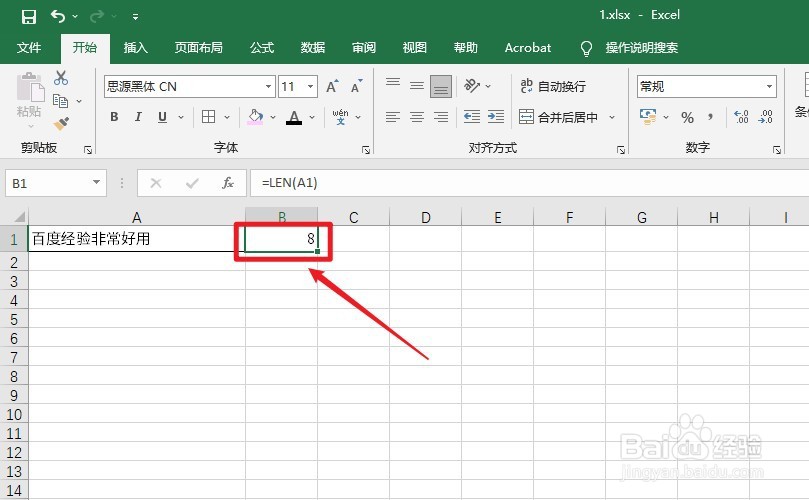The width and height of the screenshot is (809, 500).
Task: Switch to the 页面布局 tab
Action: [x=199, y=48]
